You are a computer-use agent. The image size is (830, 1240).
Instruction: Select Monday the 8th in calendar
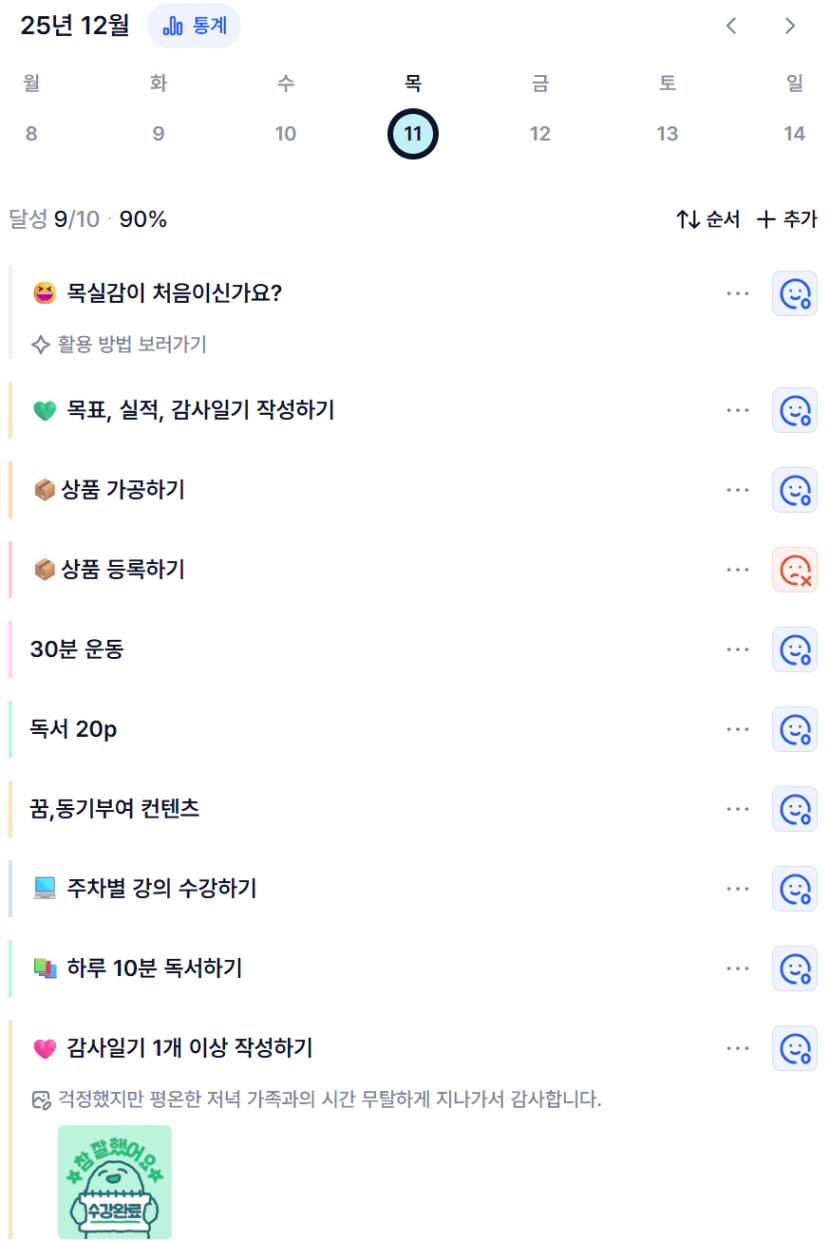tap(31, 134)
